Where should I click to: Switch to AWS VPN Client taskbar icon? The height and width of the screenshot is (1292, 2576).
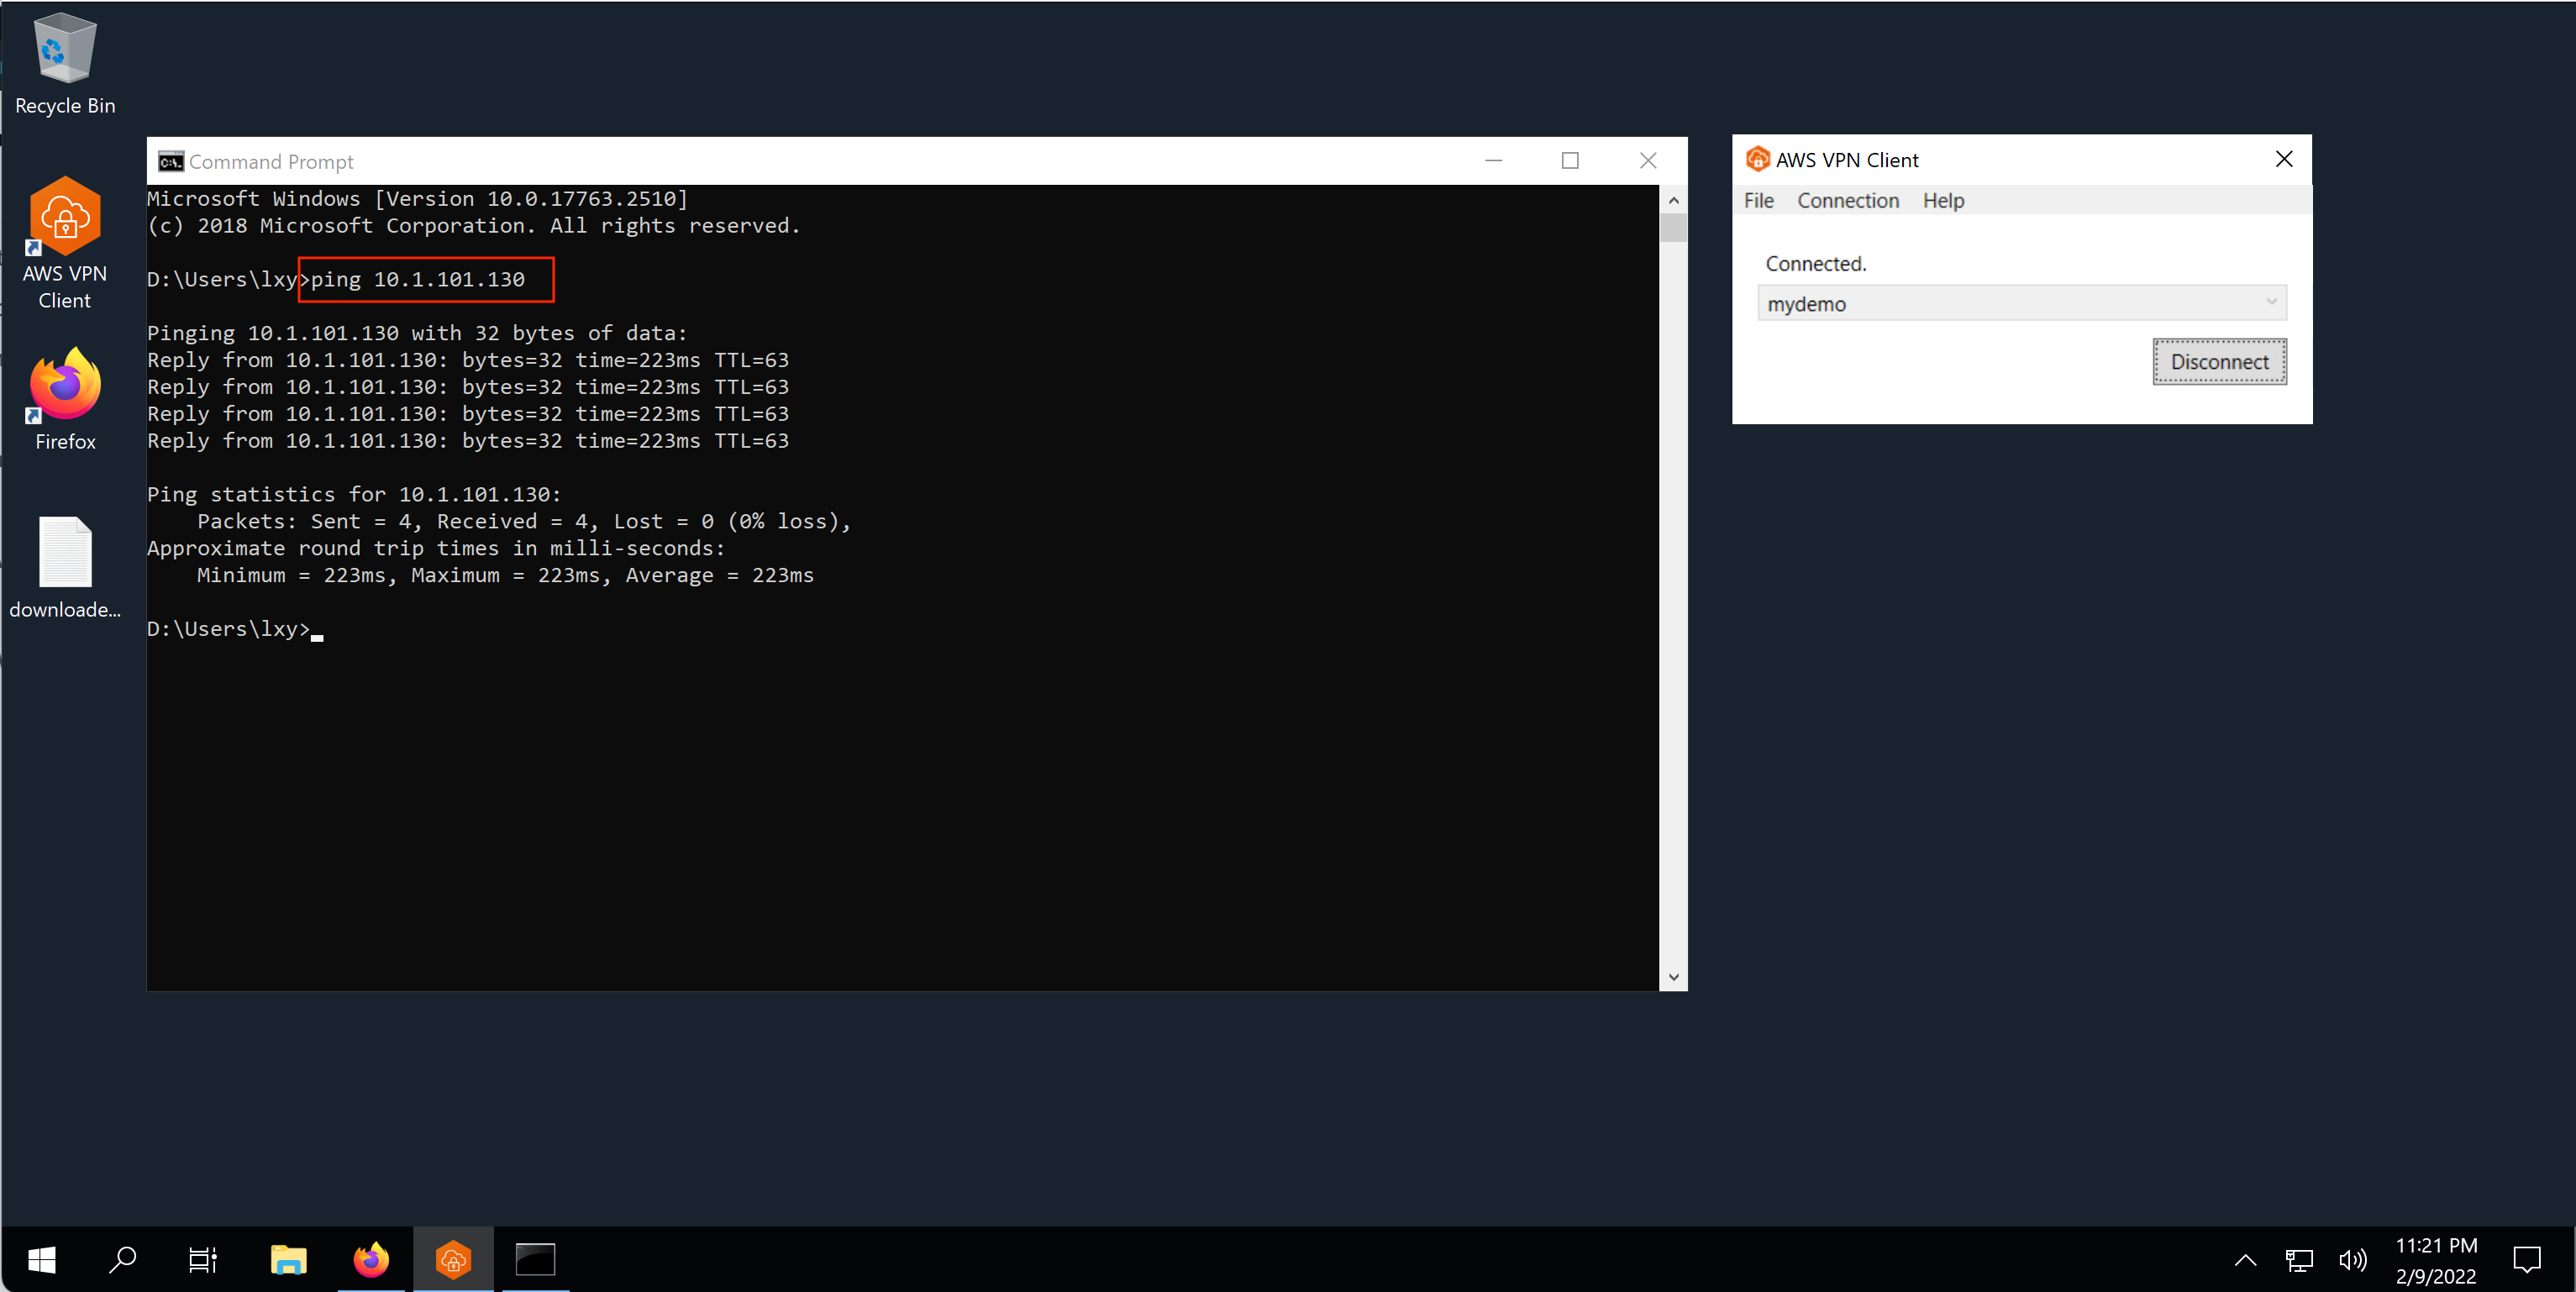(453, 1259)
